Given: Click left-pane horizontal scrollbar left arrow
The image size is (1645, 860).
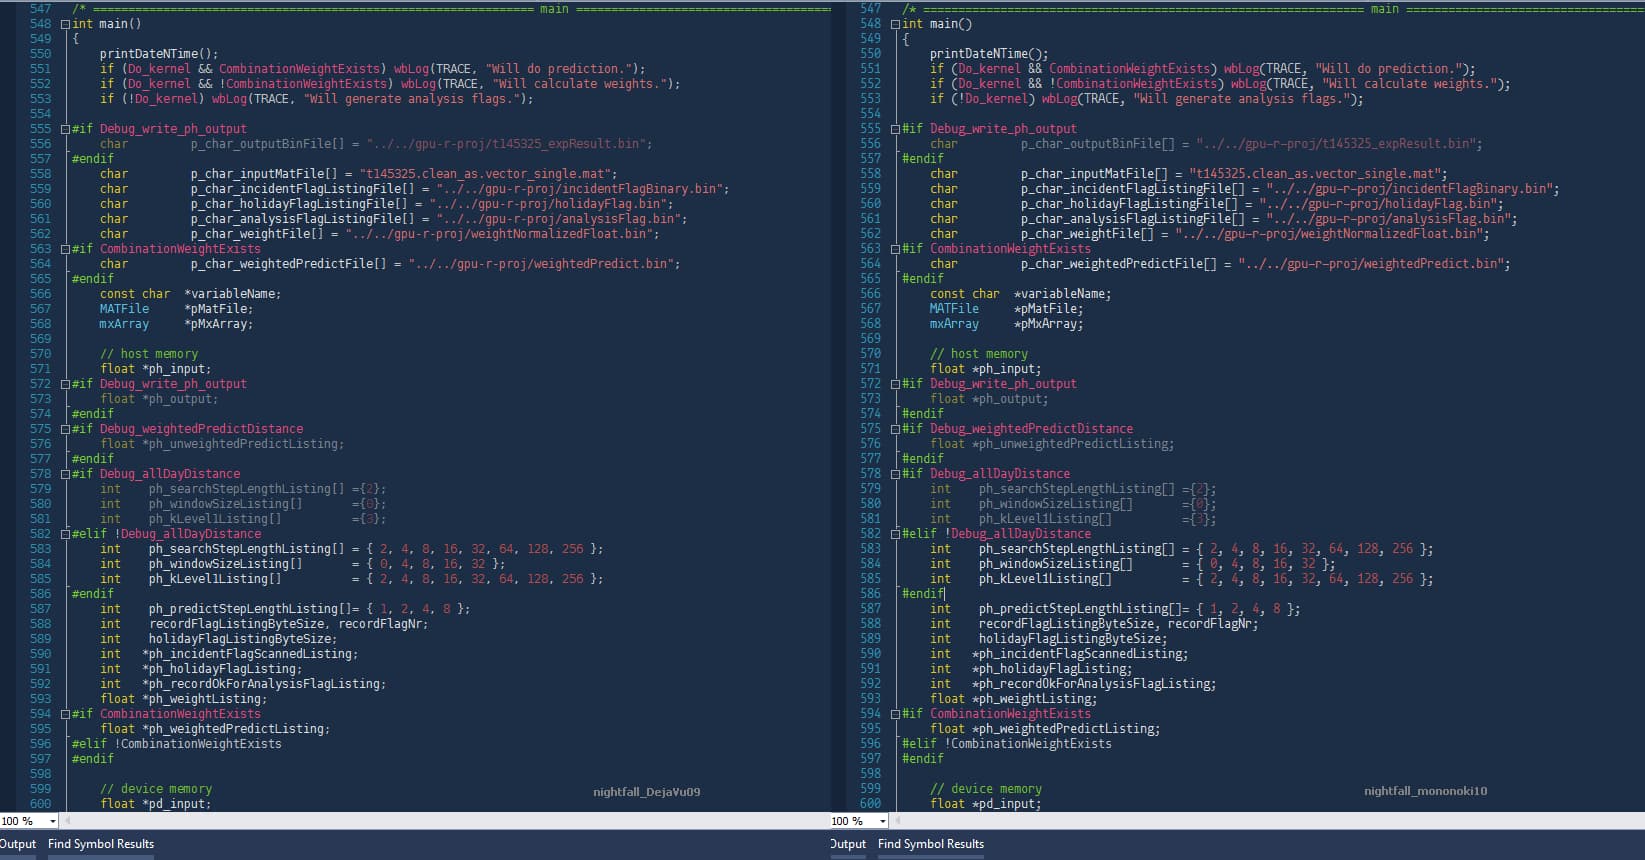Looking at the screenshot, I should (68, 821).
